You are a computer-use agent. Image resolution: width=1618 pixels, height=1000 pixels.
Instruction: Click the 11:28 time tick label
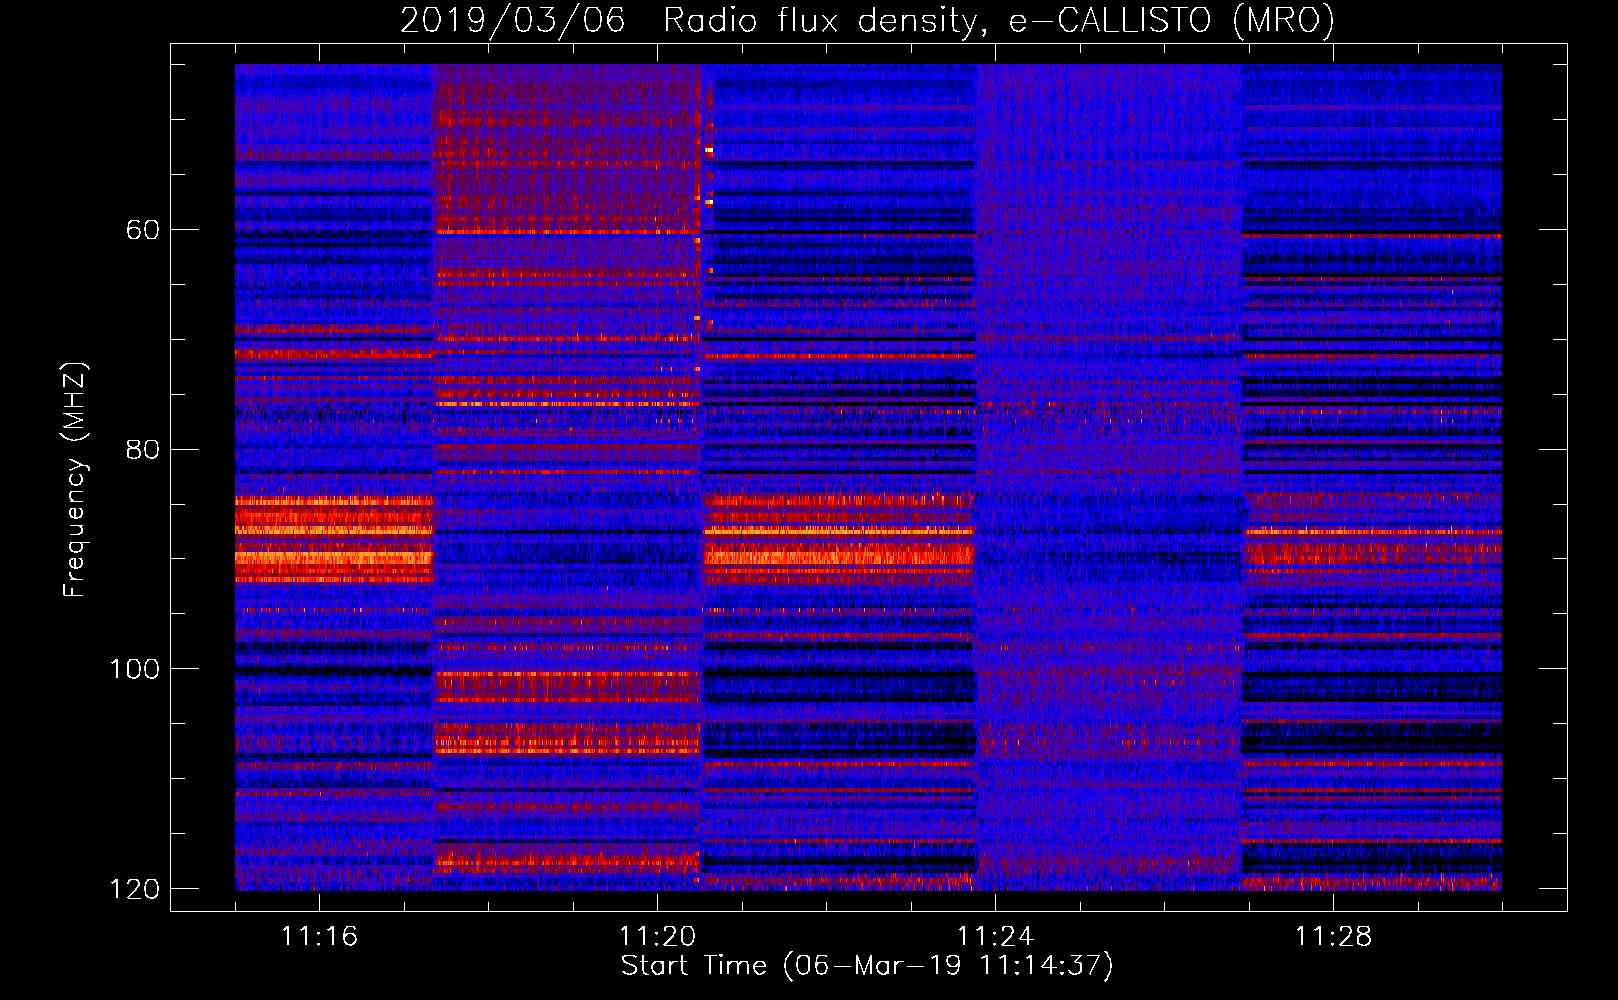[1333, 937]
